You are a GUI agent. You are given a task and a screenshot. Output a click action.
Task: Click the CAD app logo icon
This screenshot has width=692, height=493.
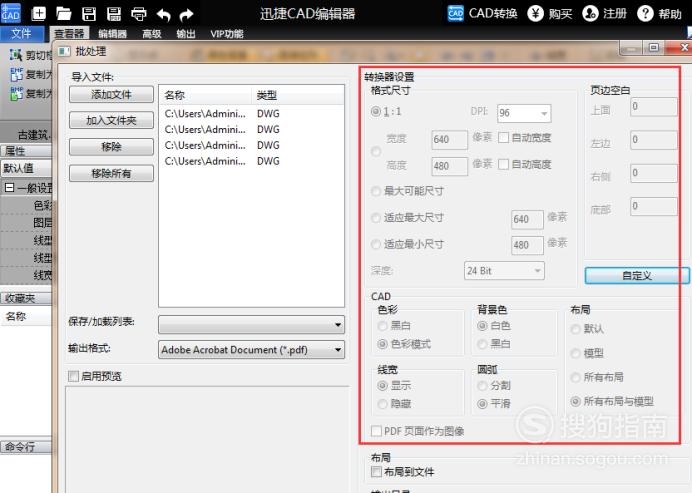10,13
